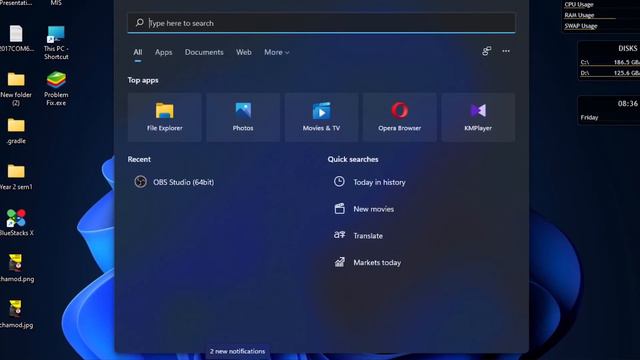Open search on phone/connected device icon

(486, 51)
